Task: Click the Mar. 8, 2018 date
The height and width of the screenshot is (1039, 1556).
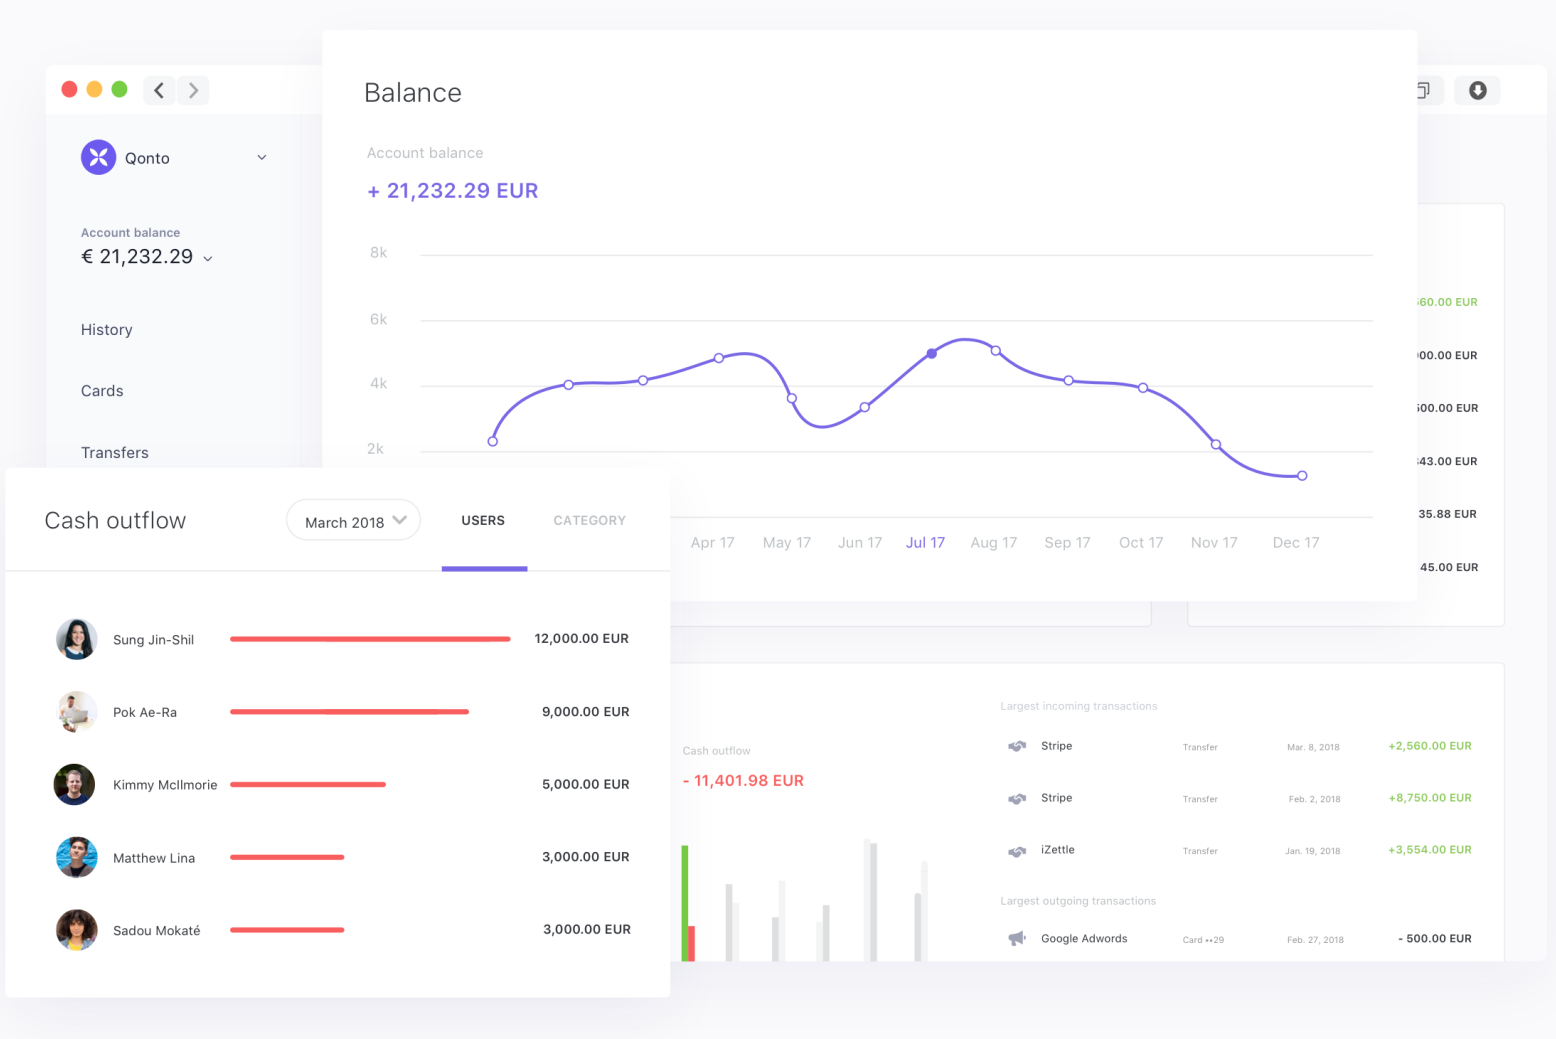Action: (1313, 747)
